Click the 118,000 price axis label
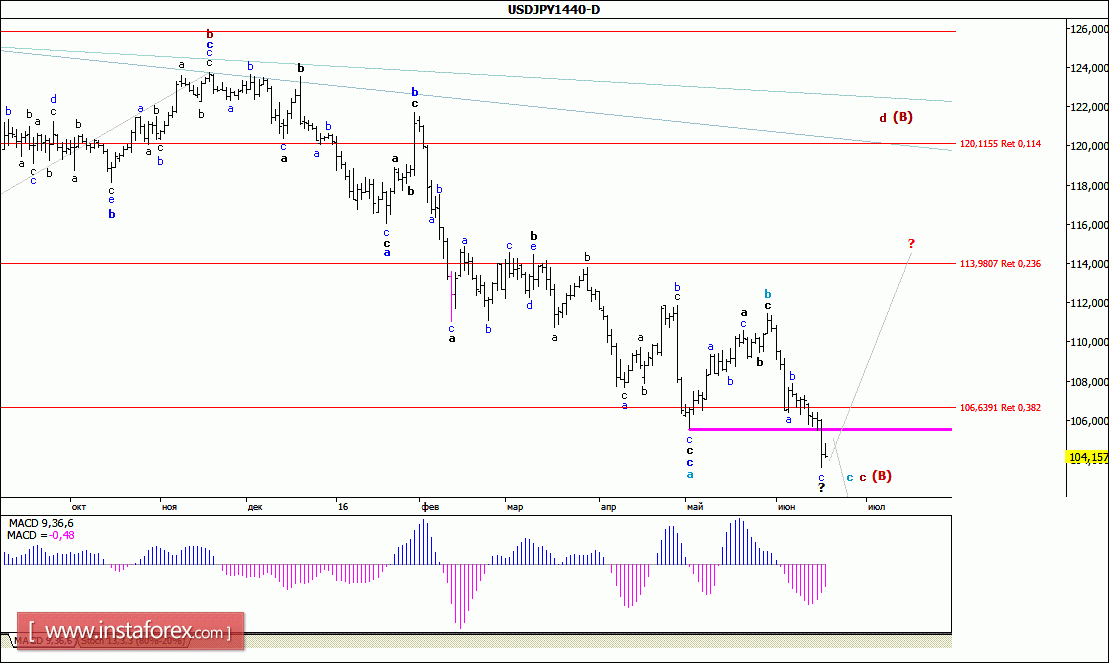The height and width of the screenshot is (663, 1109). click(x=1089, y=186)
